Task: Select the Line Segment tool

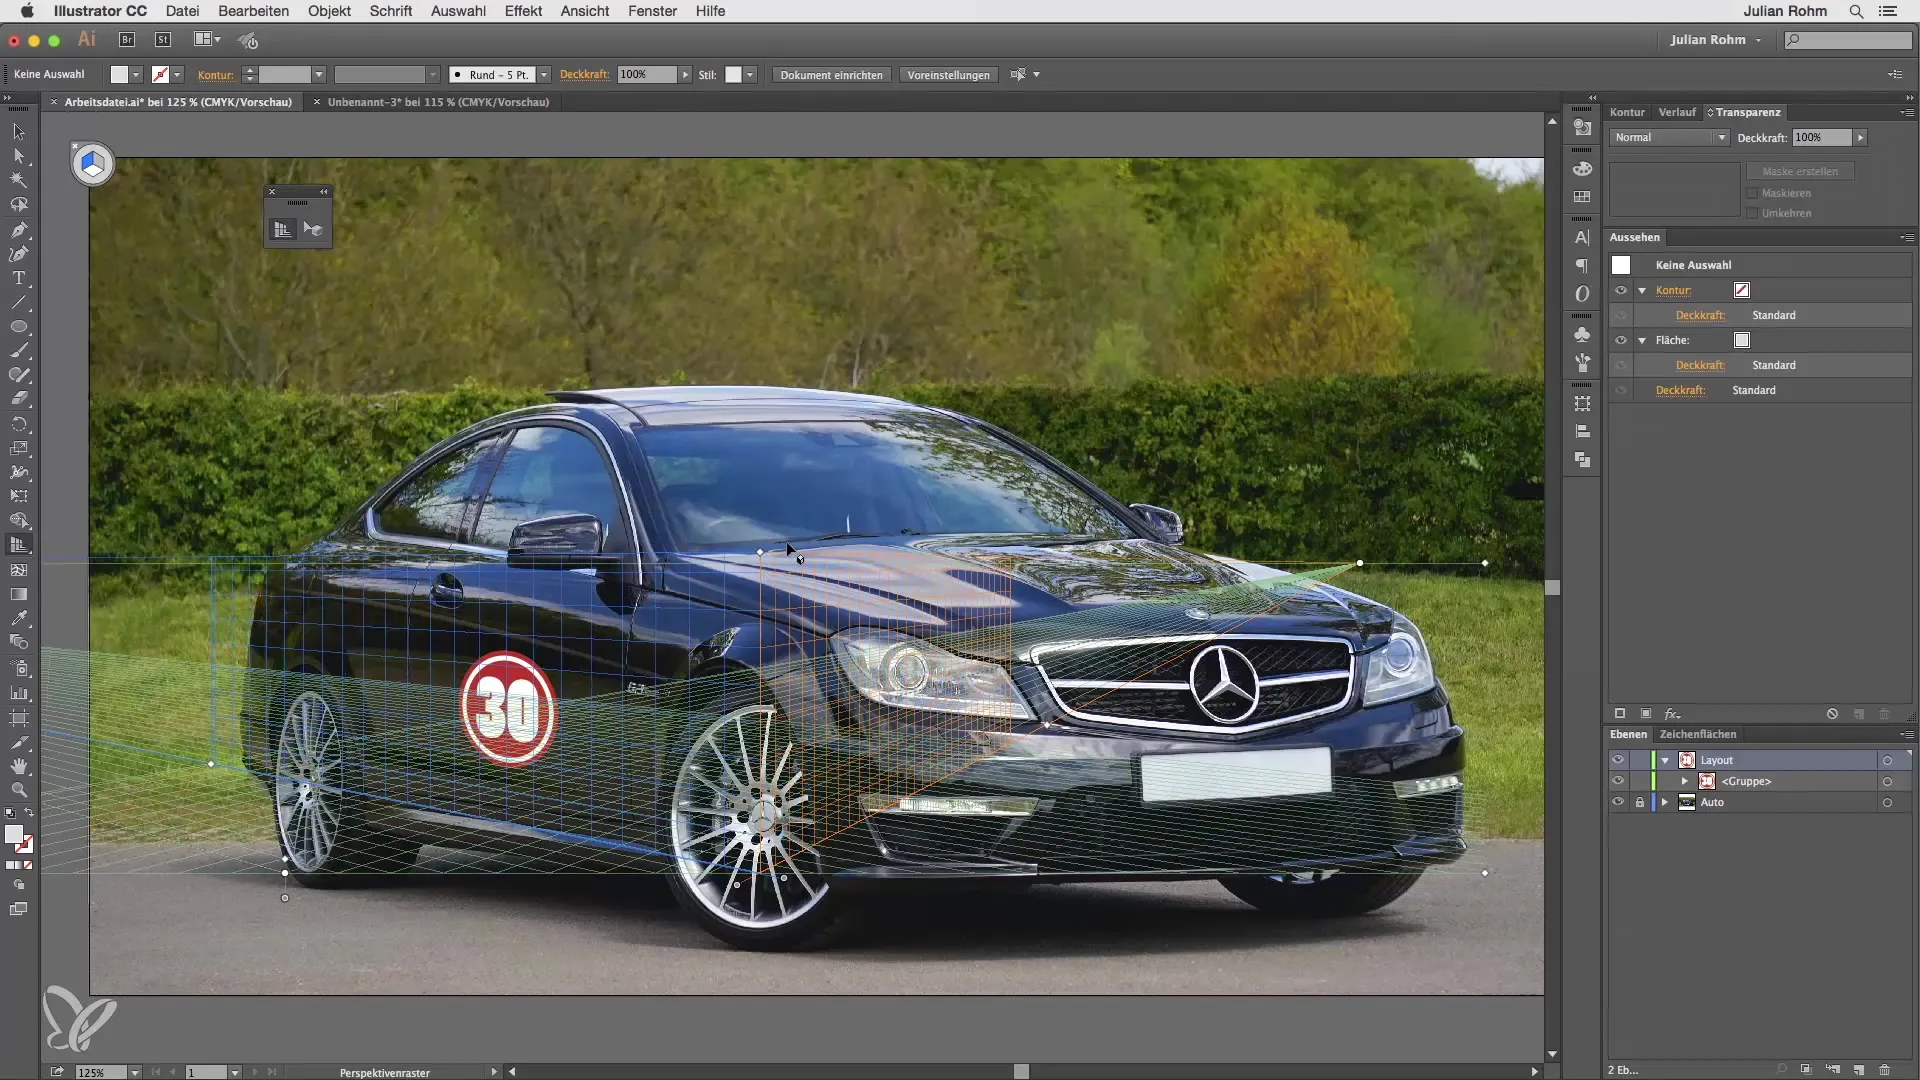Action: click(x=19, y=302)
